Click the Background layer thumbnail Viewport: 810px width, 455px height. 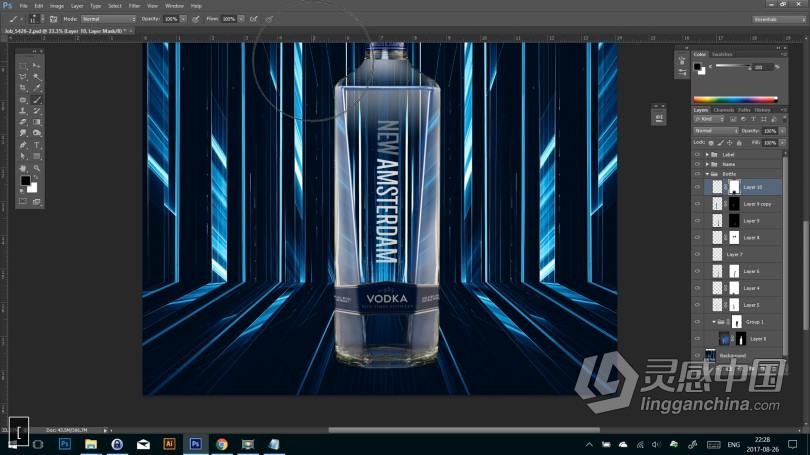click(x=710, y=355)
